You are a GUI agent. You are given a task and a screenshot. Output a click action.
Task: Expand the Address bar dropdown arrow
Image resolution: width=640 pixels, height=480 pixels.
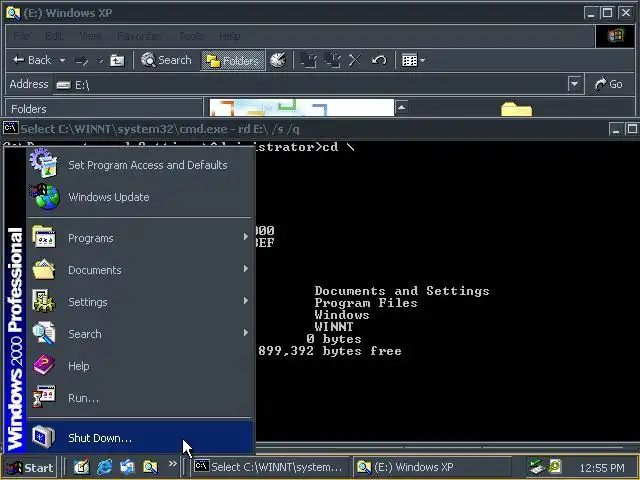click(574, 84)
